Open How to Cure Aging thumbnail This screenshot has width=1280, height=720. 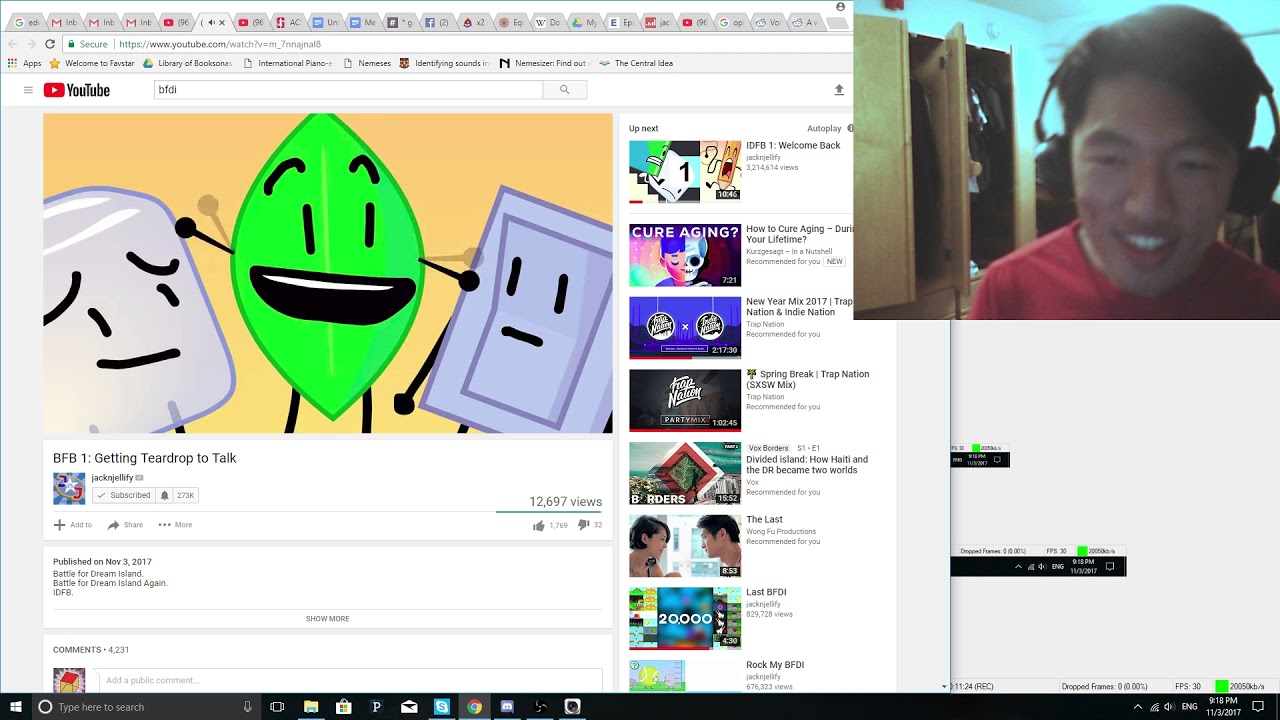pos(685,255)
